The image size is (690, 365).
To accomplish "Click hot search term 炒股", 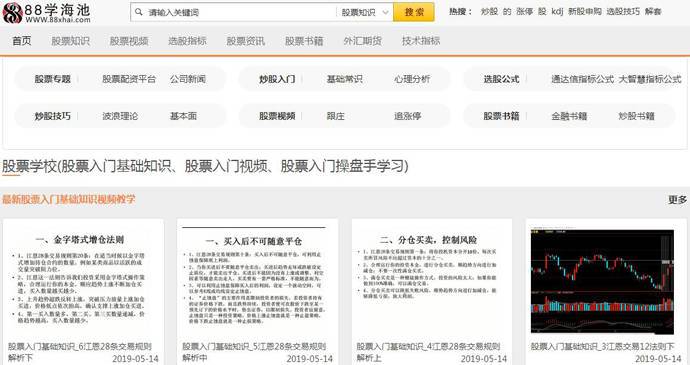I will pos(489,11).
